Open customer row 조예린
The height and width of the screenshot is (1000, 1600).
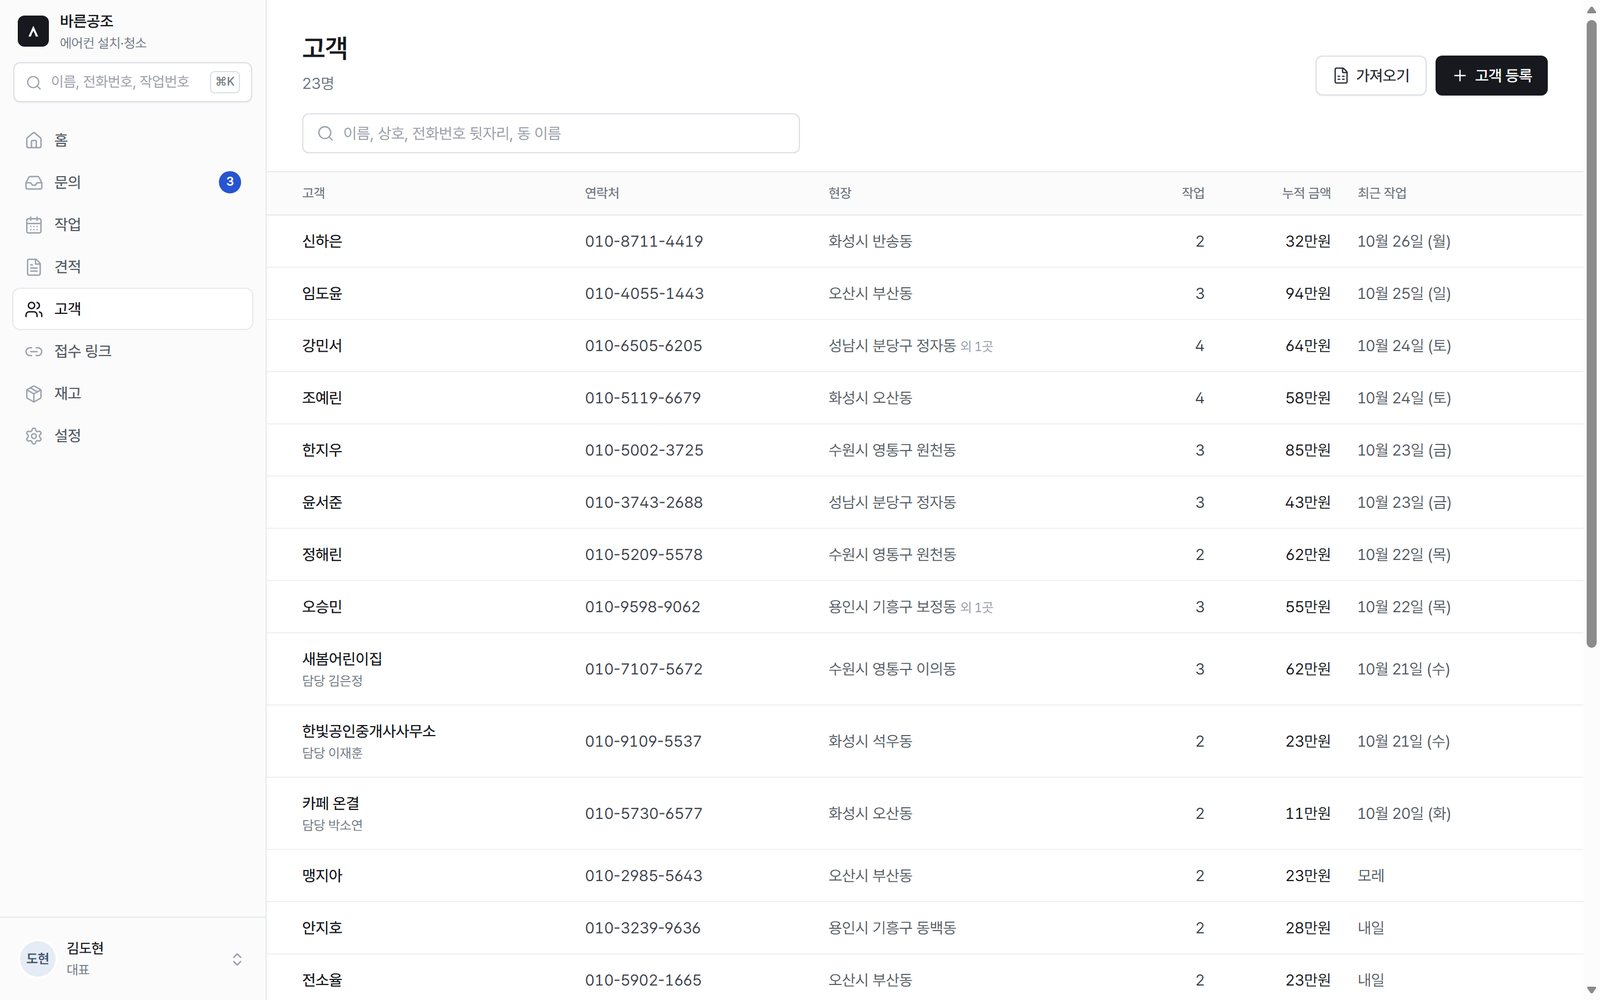(x=925, y=398)
